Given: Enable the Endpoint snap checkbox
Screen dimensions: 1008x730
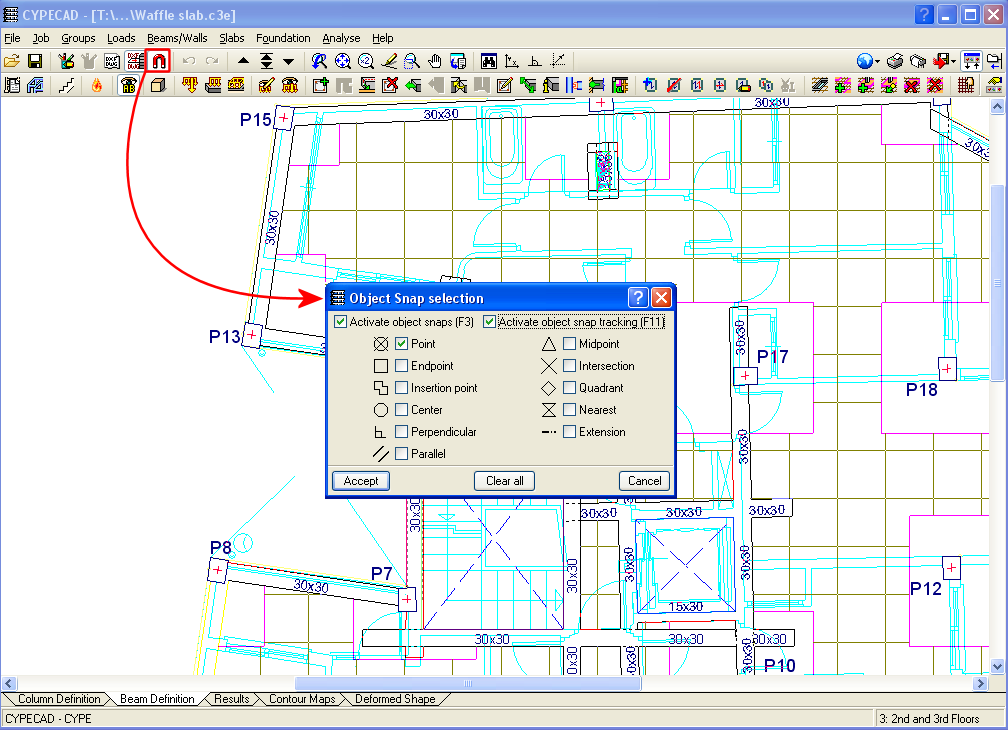Looking at the screenshot, I should point(402,366).
